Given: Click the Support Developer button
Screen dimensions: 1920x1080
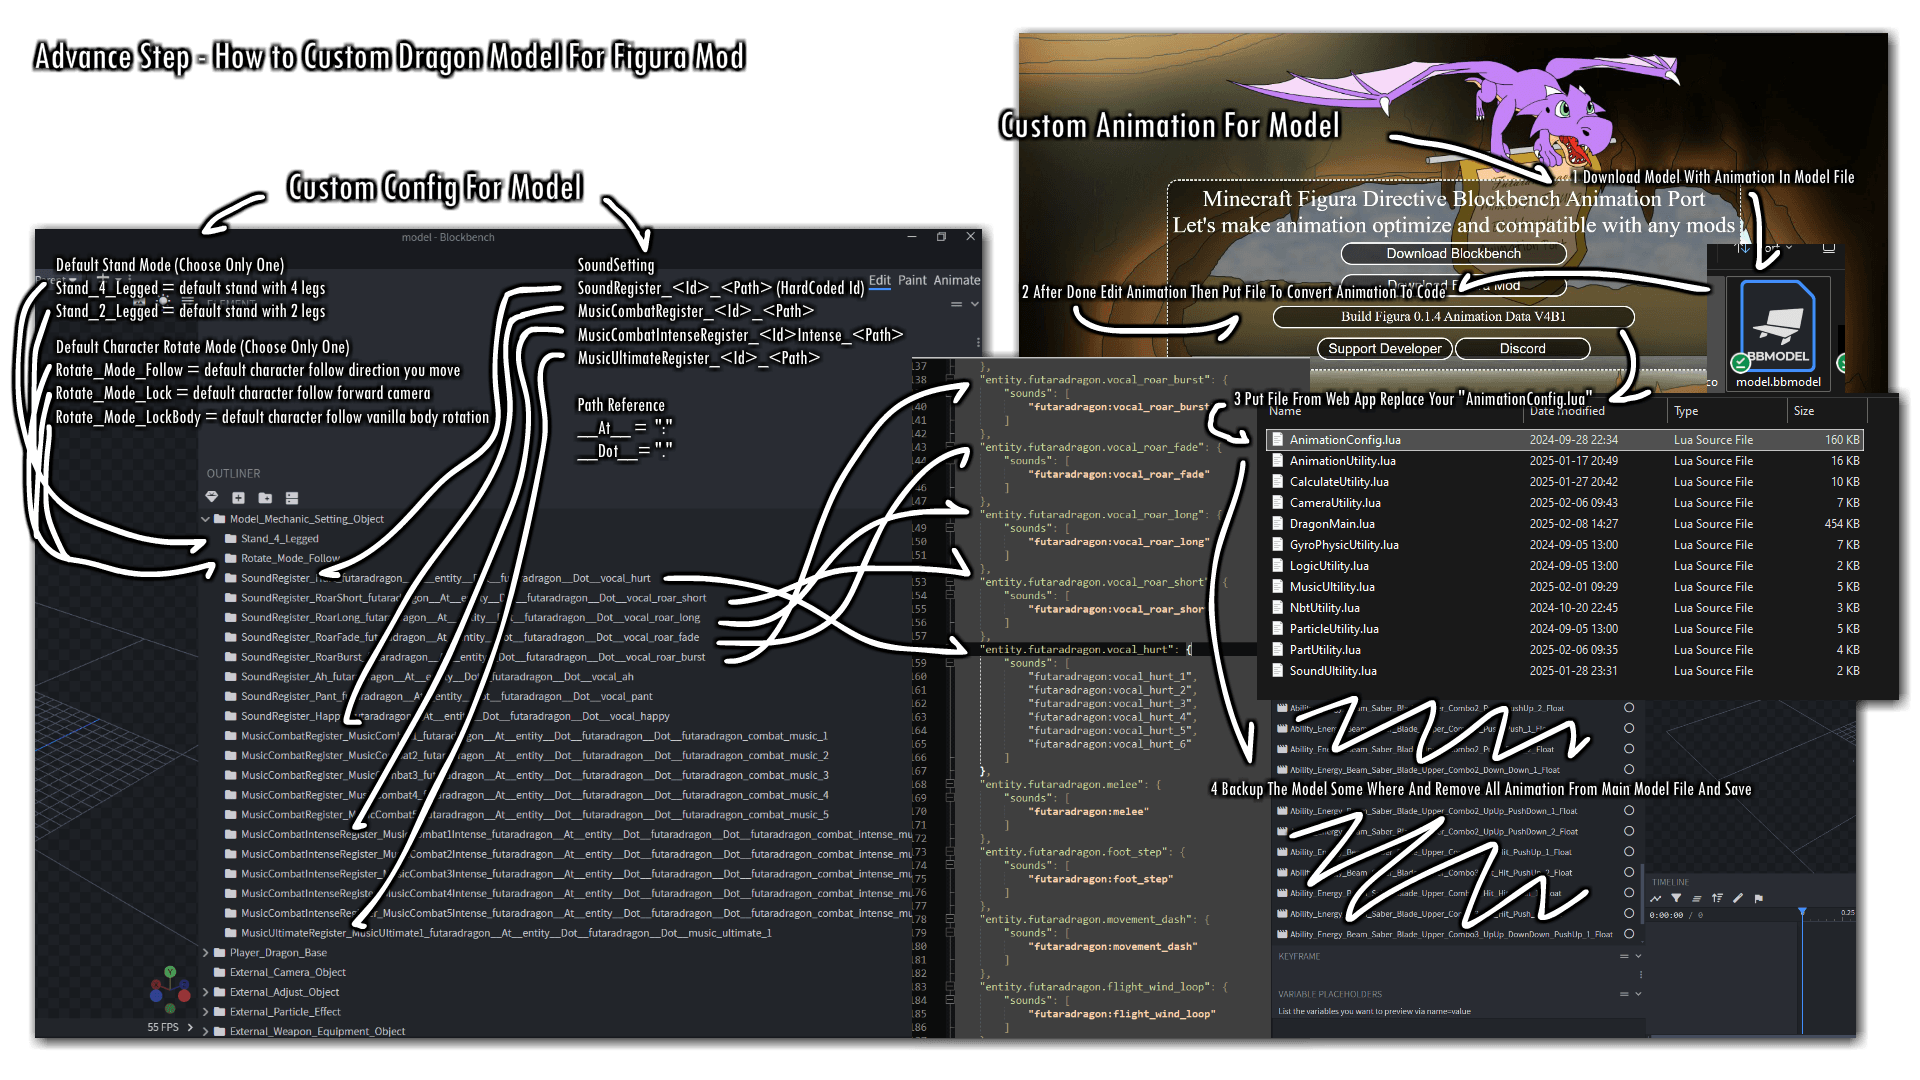Looking at the screenshot, I should 1384,349.
